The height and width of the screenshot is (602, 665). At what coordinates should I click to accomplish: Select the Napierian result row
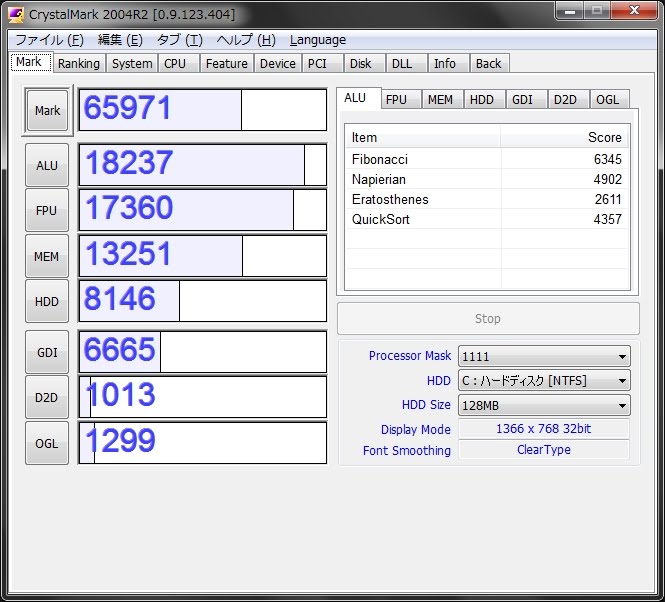pyautogui.click(x=487, y=179)
